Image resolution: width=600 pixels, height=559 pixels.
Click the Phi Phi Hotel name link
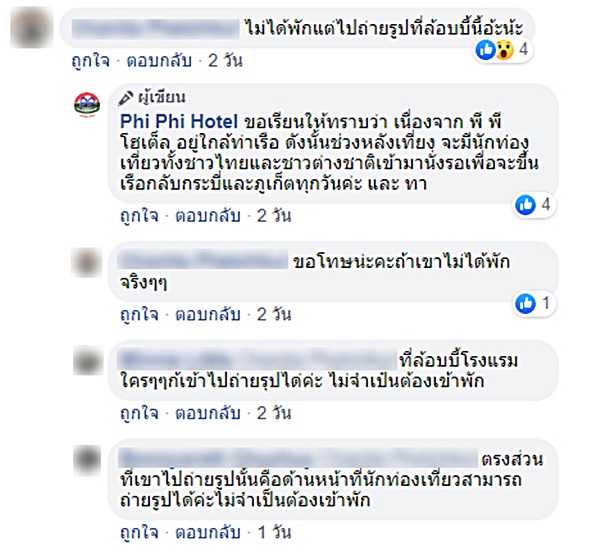click(x=179, y=122)
